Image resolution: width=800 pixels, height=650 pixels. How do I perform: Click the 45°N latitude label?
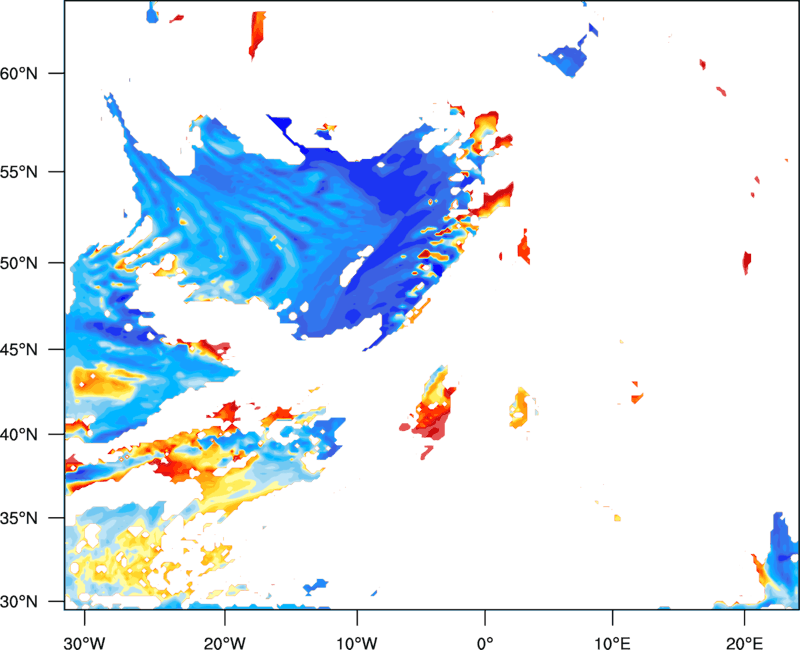(19, 349)
